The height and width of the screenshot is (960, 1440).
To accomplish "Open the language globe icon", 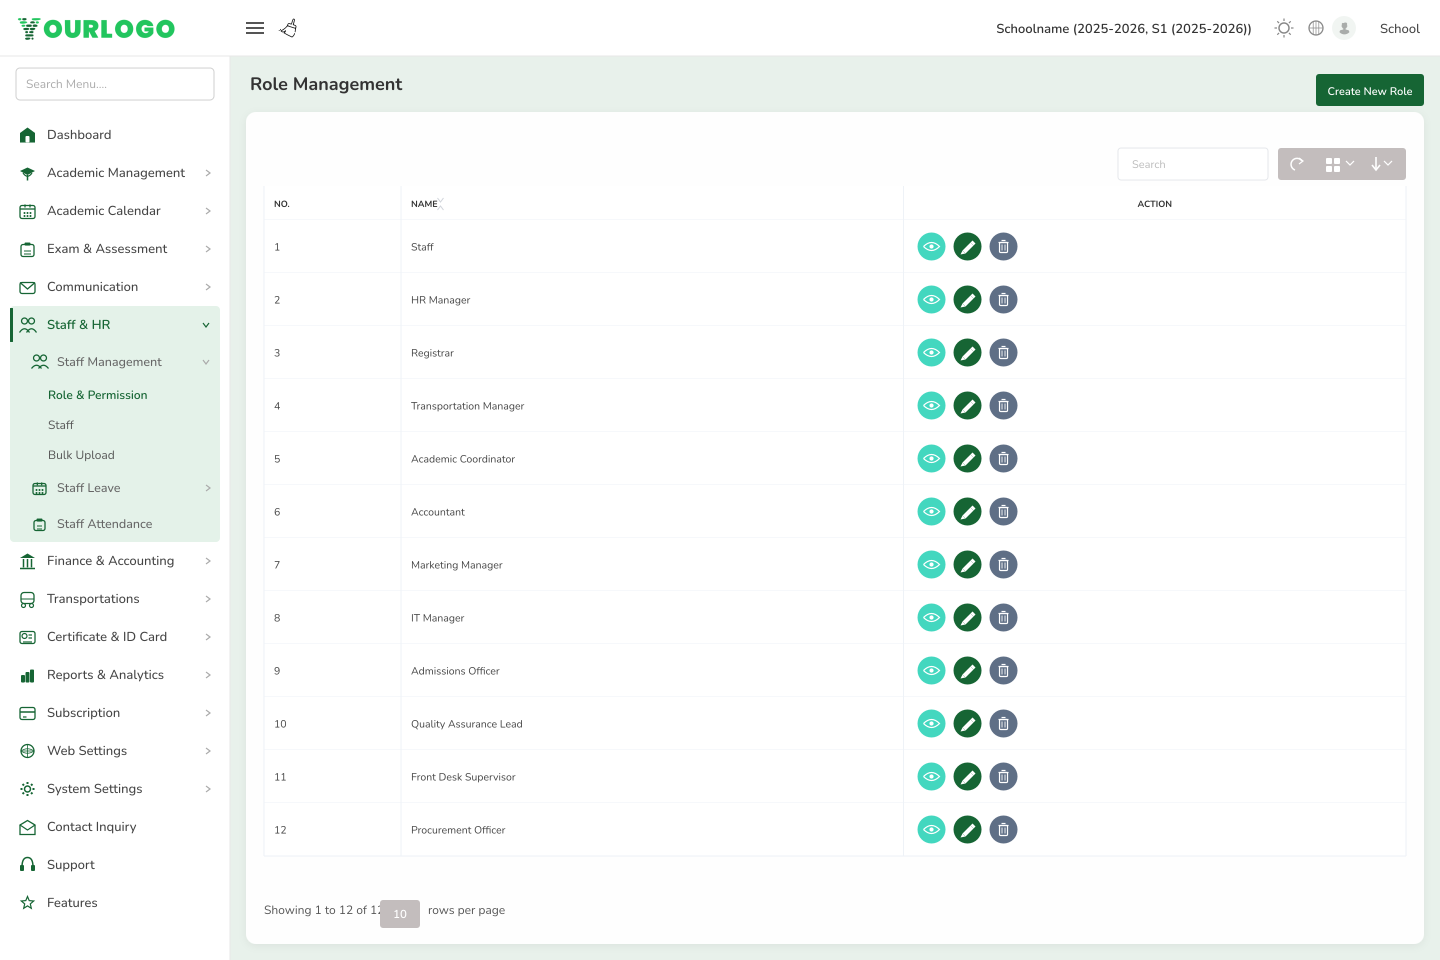I will (1316, 28).
